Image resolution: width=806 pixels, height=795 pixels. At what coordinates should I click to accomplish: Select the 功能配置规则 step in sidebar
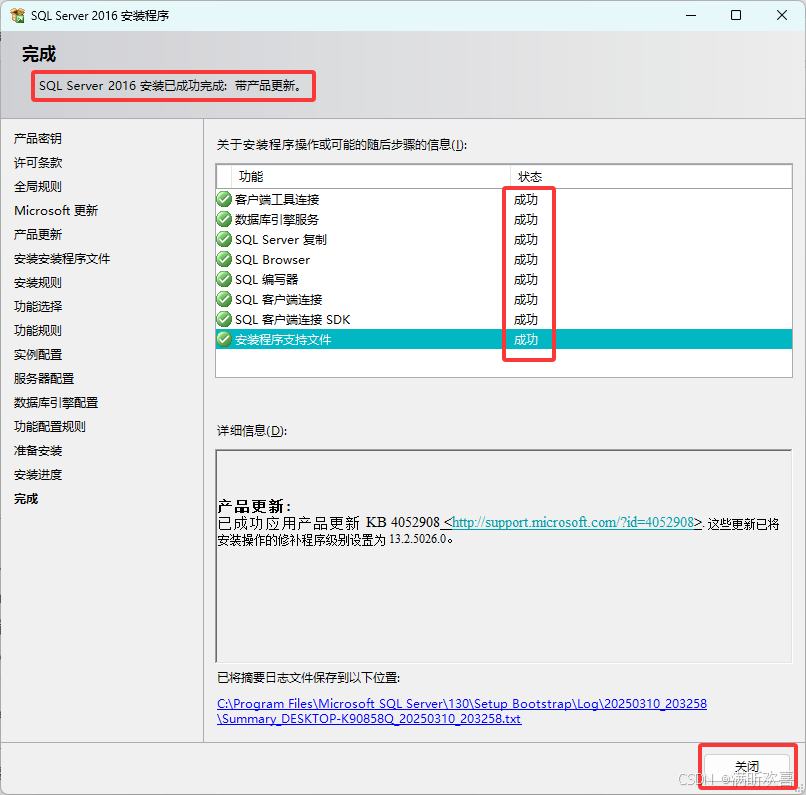coord(49,427)
